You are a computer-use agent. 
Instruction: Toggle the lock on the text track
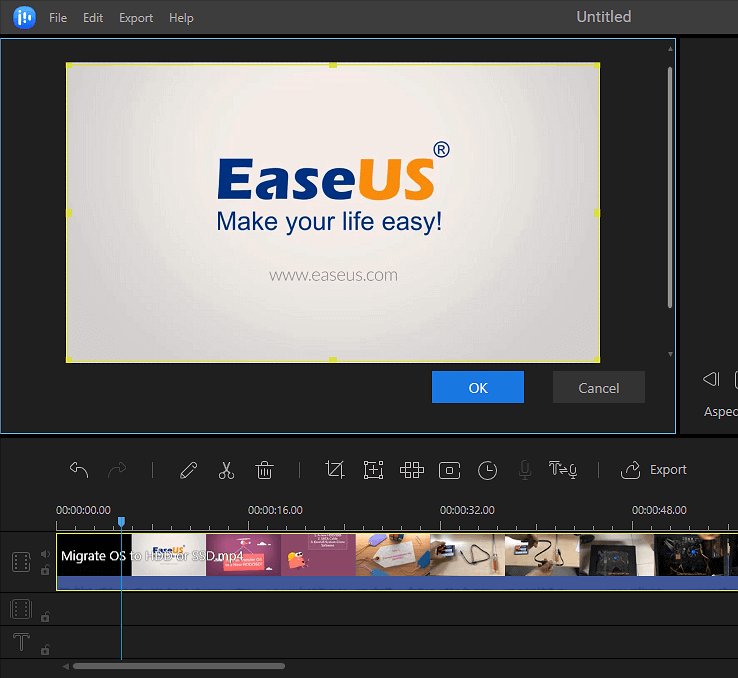(x=45, y=649)
